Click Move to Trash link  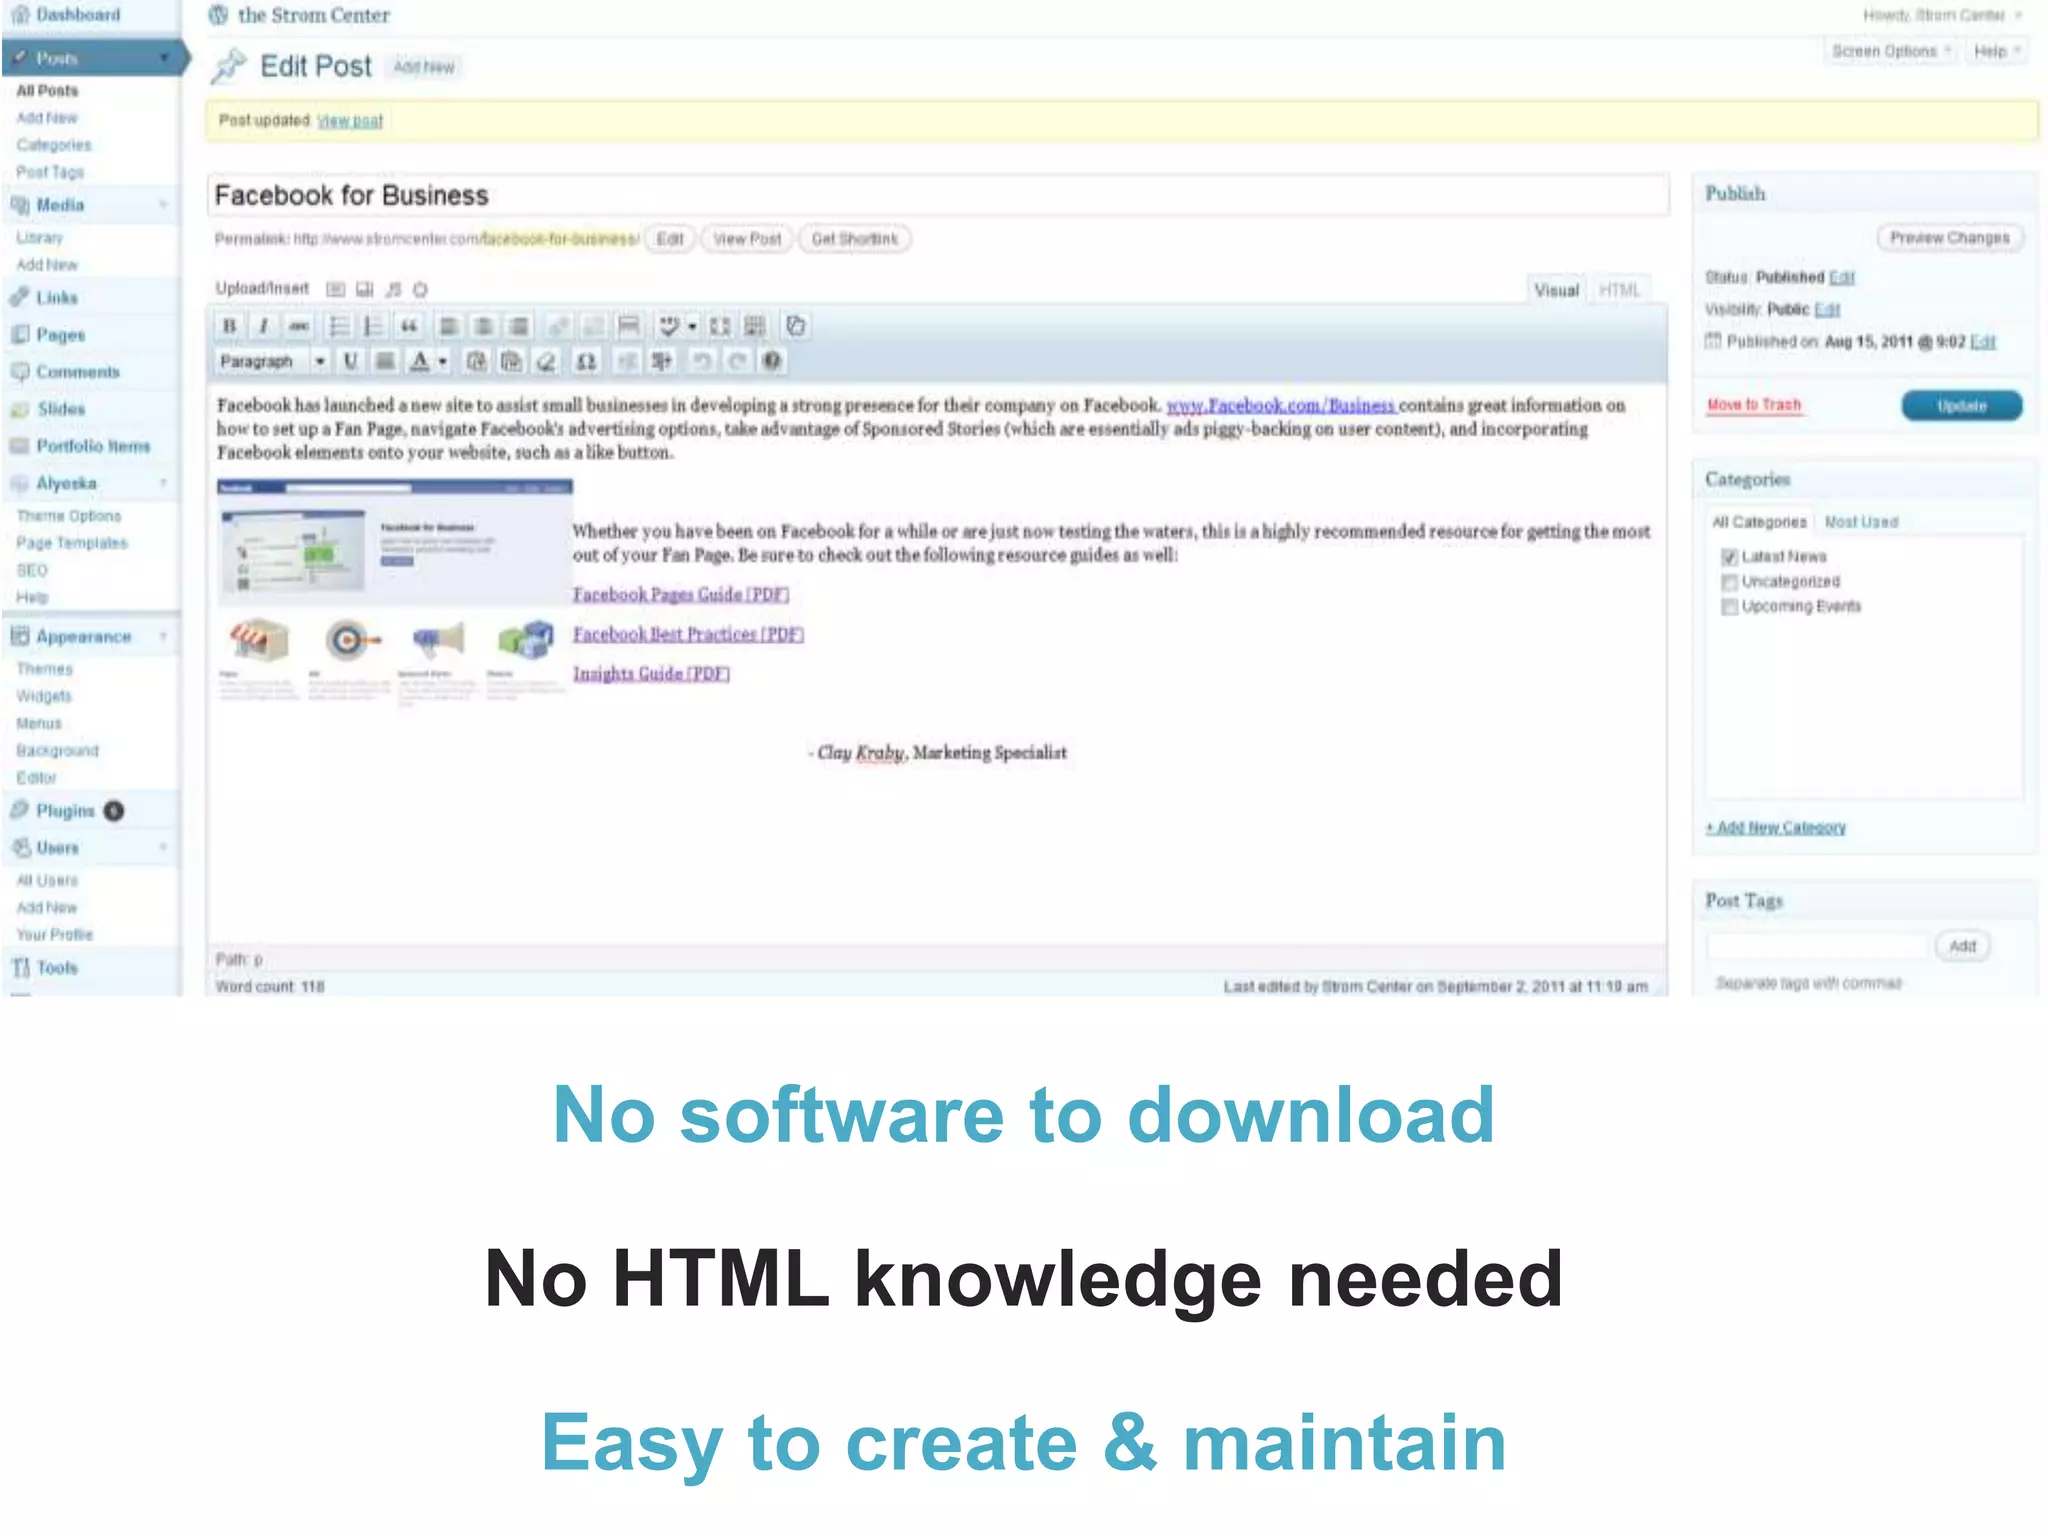1754,405
